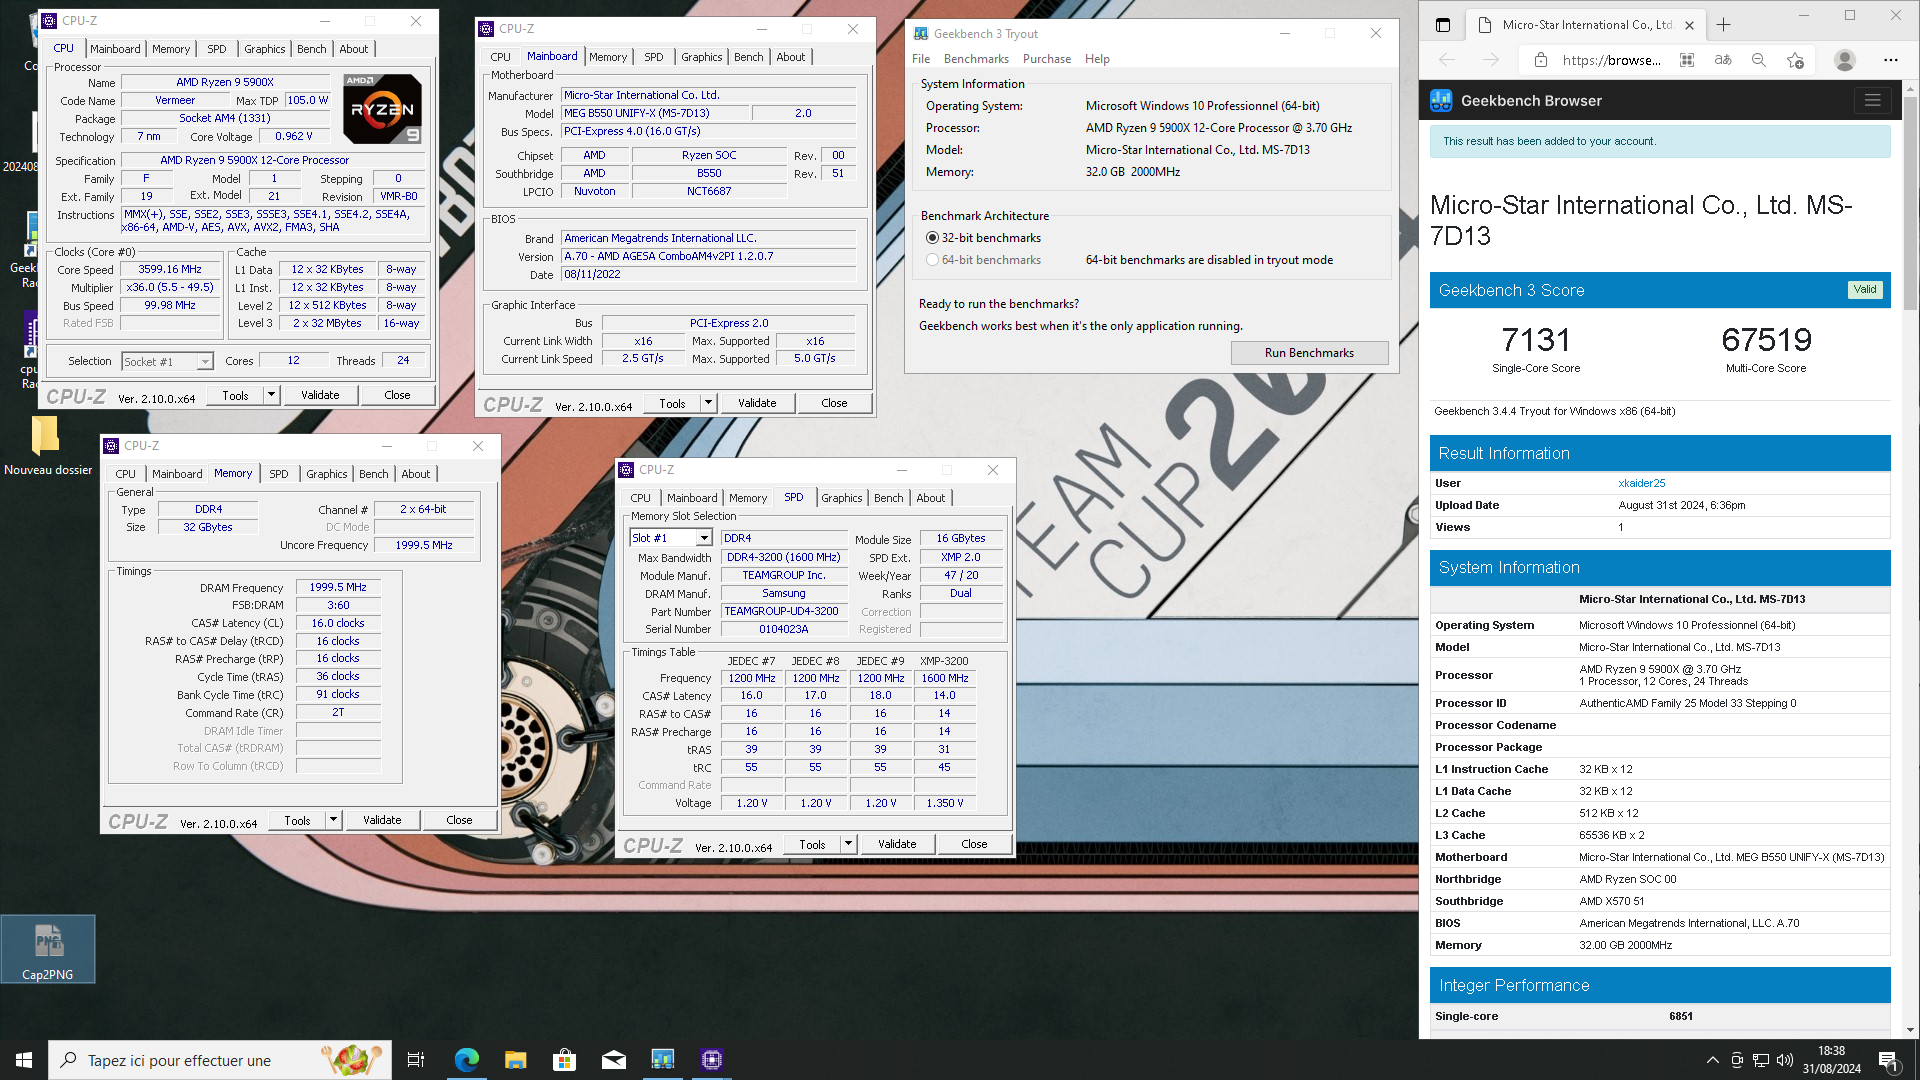Open xkaider25 user profile link
The image size is (1920, 1080).
point(1642,483)
